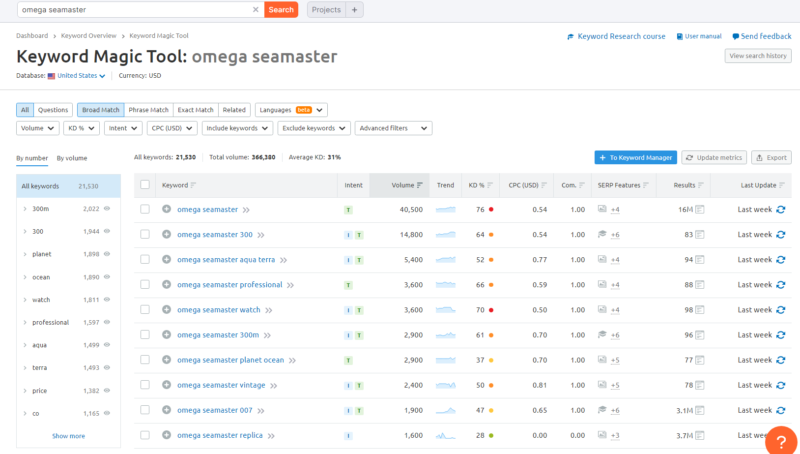Open double arrow for omega seamaster watch
This screenshot has height=454, width=800.
[269, 310]
